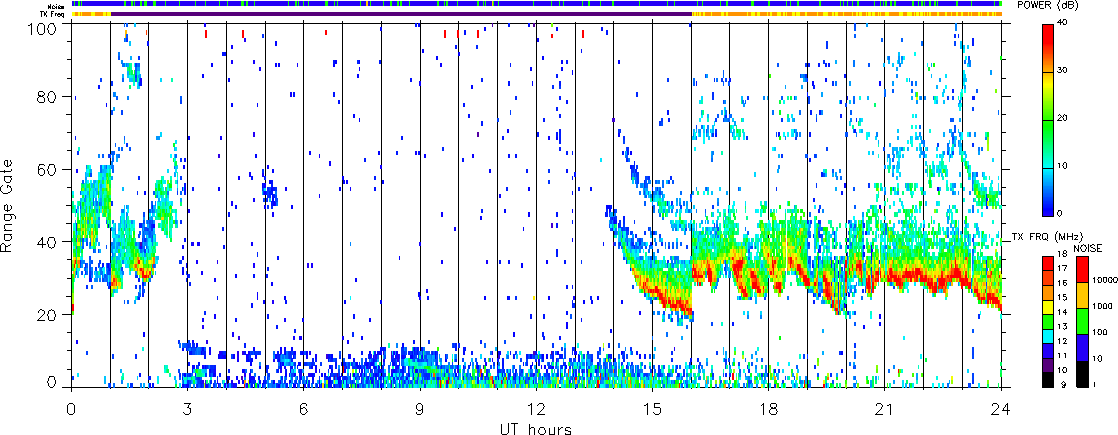The width and height of the screenshot is (1118, 435).
Task: Click the "1" label on NOISE legend
Action: click(x=1094, y=384)
